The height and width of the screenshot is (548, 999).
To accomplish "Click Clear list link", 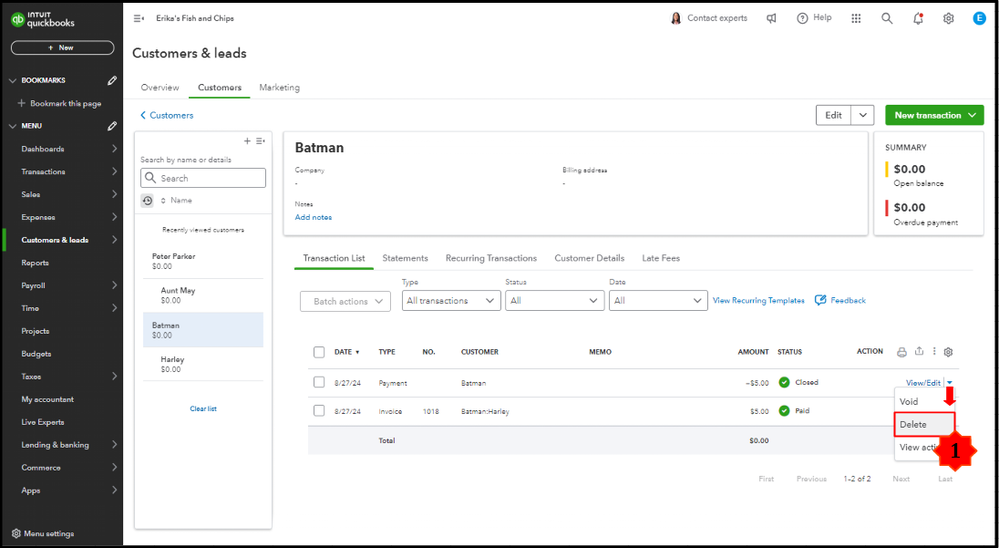I will coord(203,408).
